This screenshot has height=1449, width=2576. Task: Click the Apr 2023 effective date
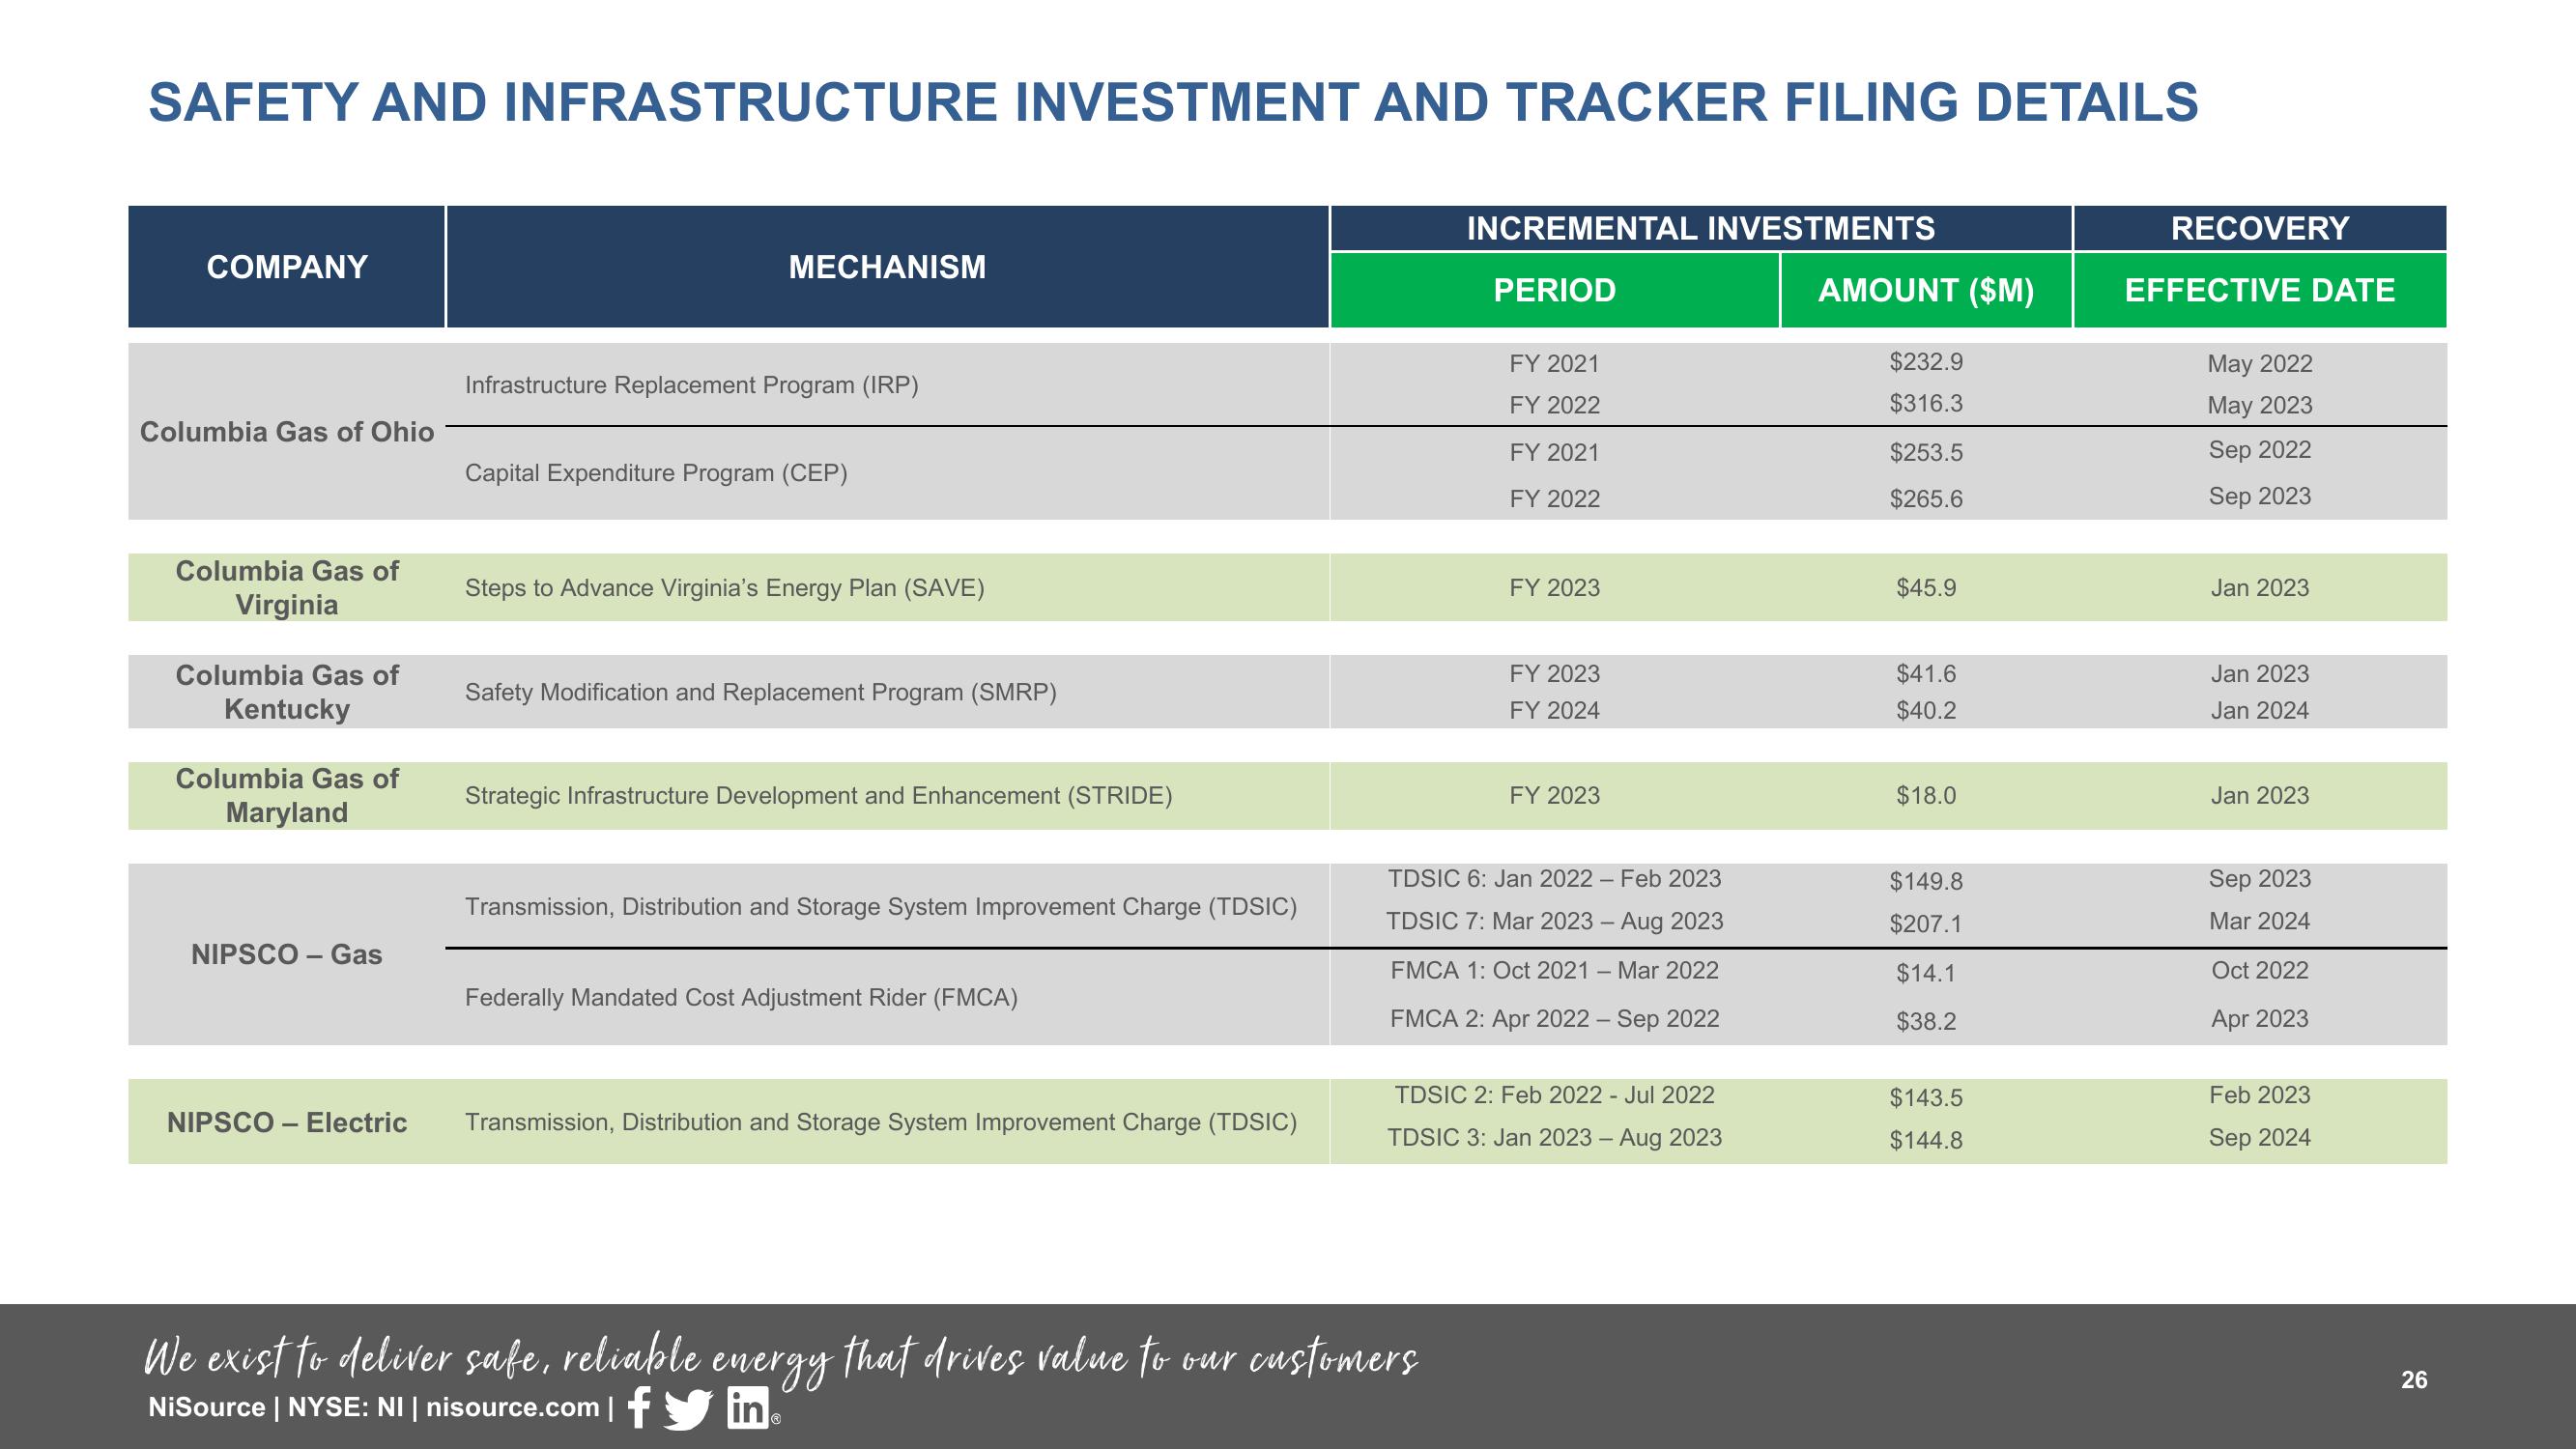click(2260, 1019)
